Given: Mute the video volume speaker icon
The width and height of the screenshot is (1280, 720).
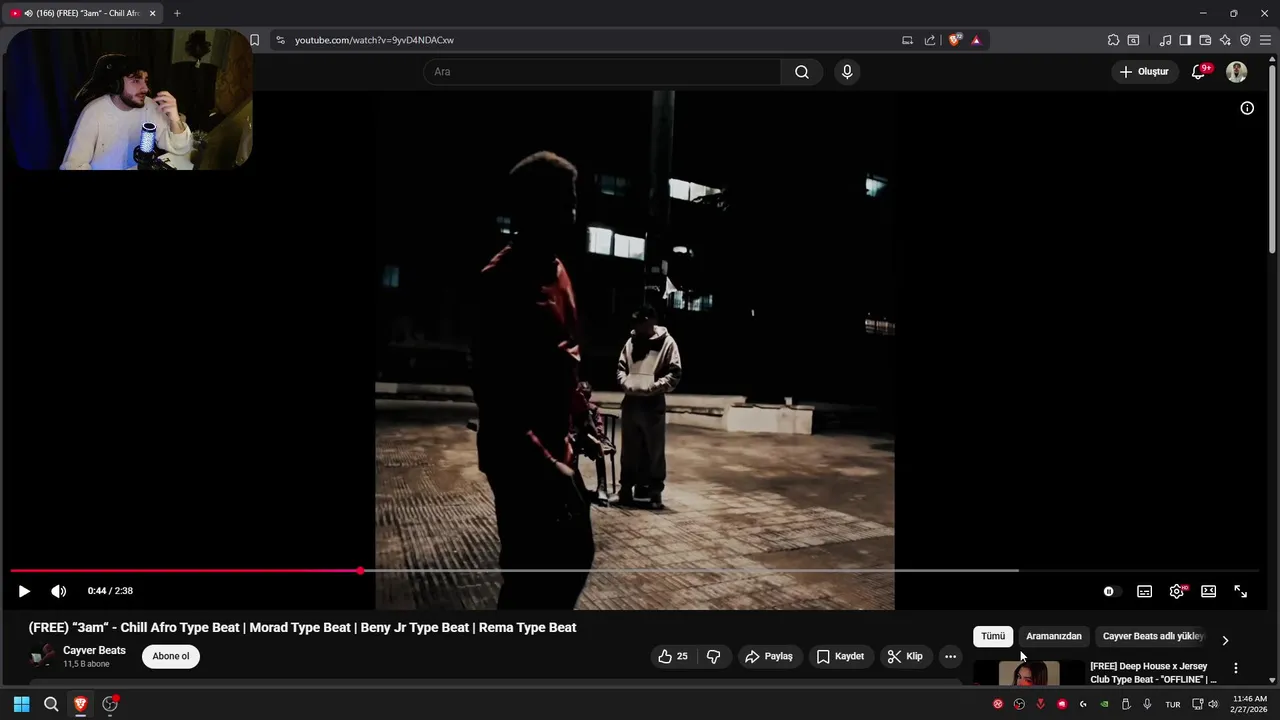Looking at the screenshot, I should click(59, 591).
